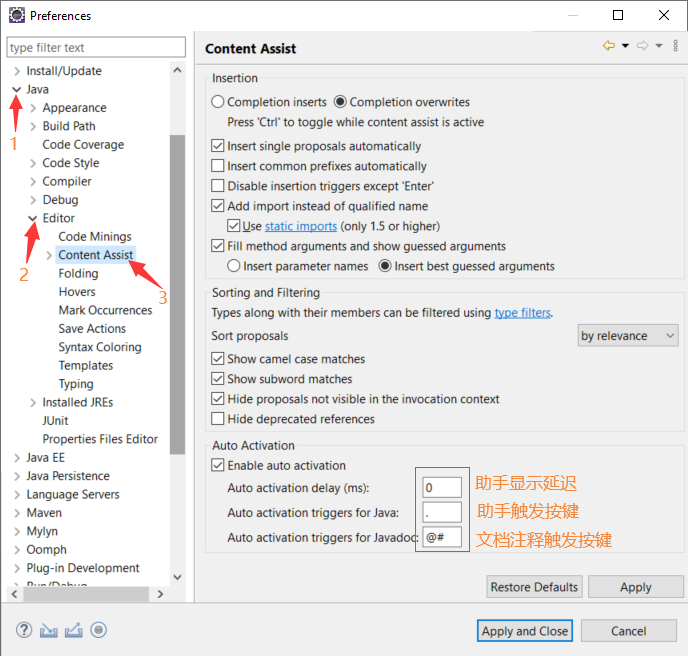Expand the Code Style node
Viewport: 688px width, 656px height.
click(33, 163)
